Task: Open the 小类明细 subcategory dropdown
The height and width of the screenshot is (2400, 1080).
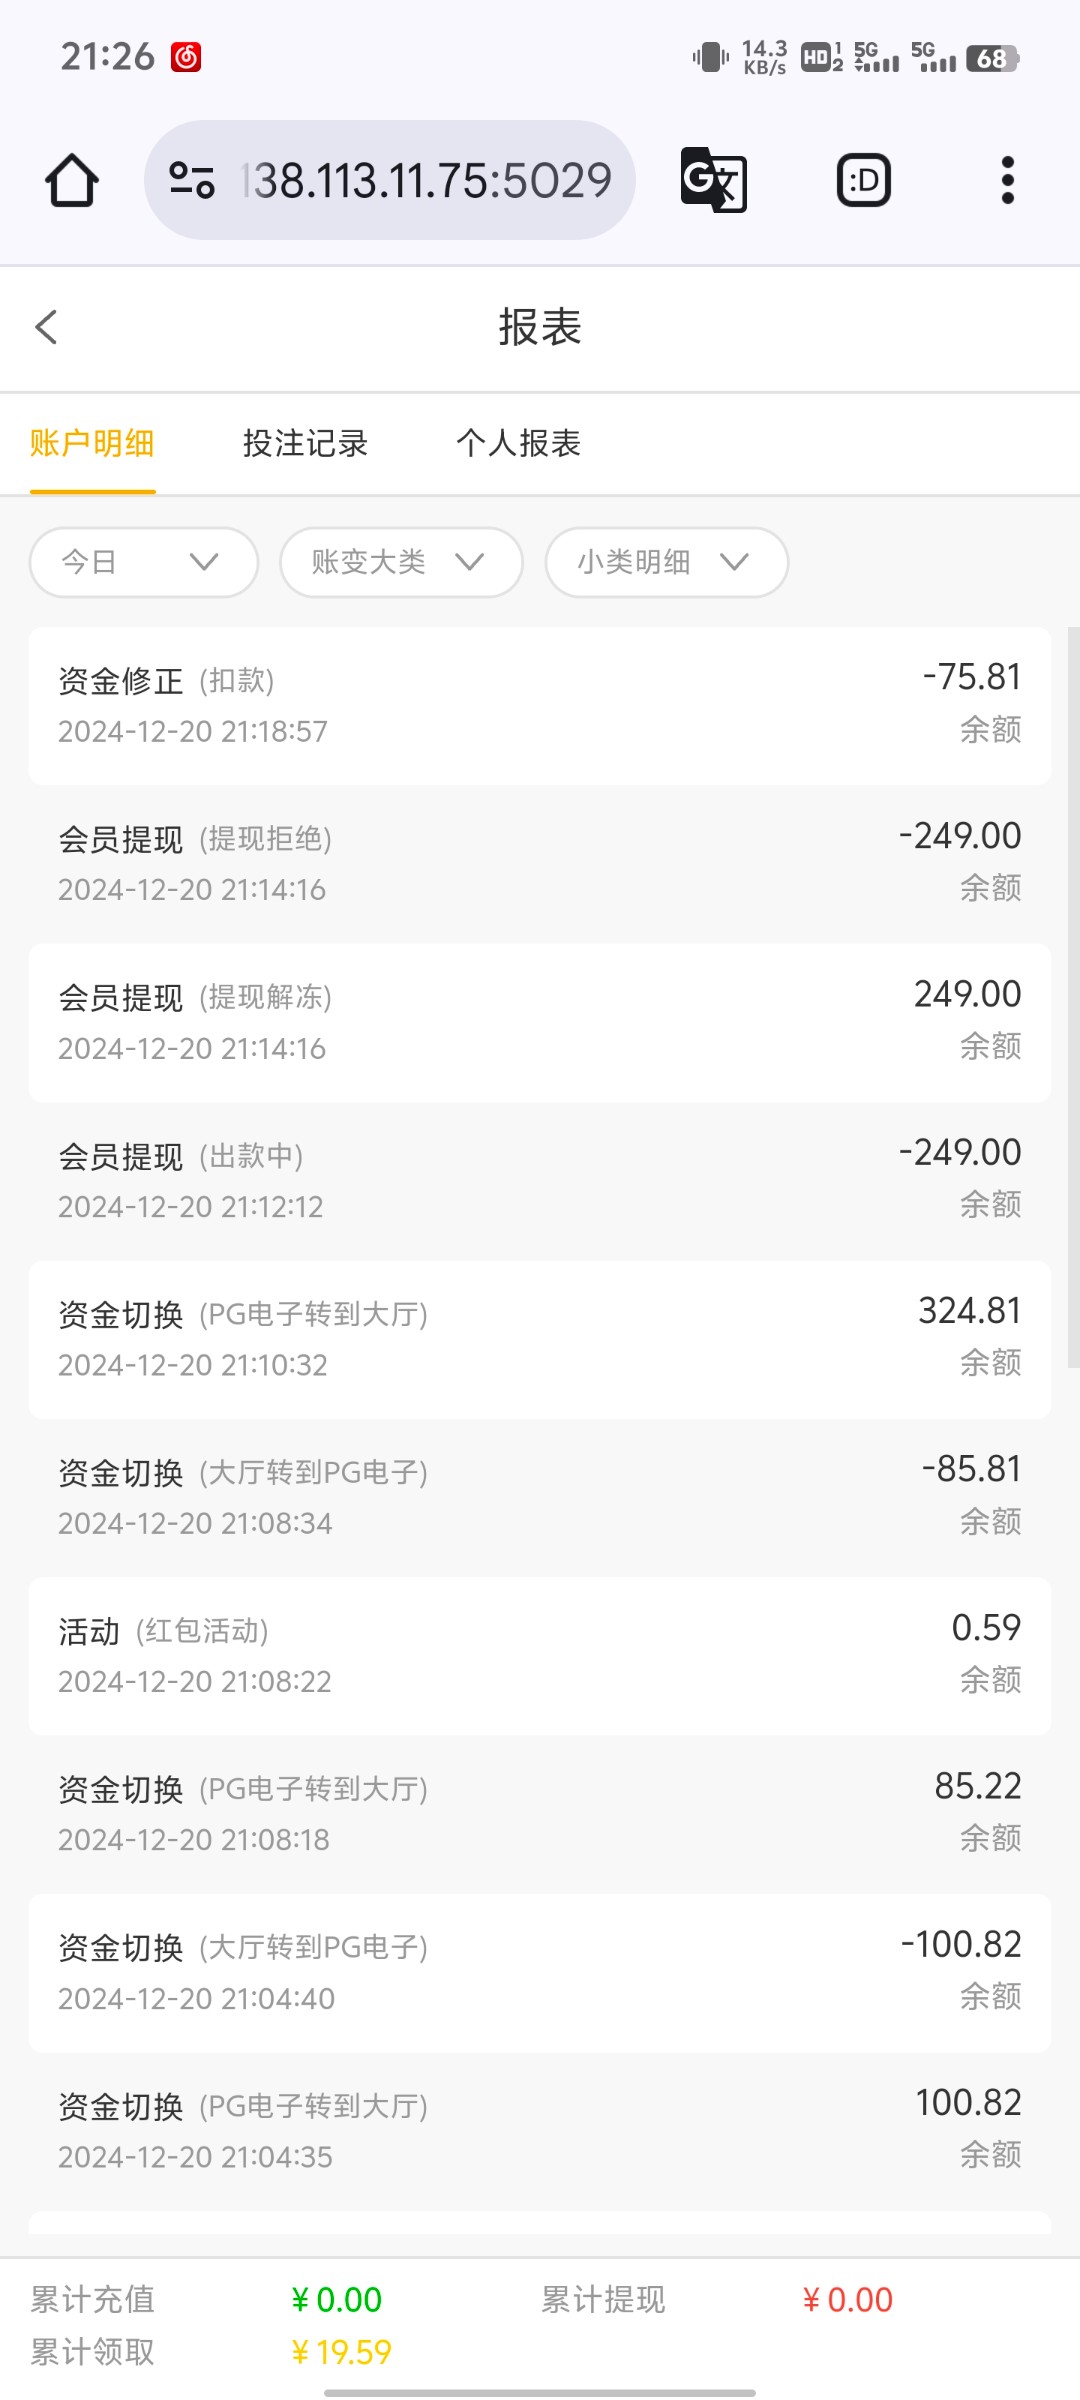Action: click(666, 562)
